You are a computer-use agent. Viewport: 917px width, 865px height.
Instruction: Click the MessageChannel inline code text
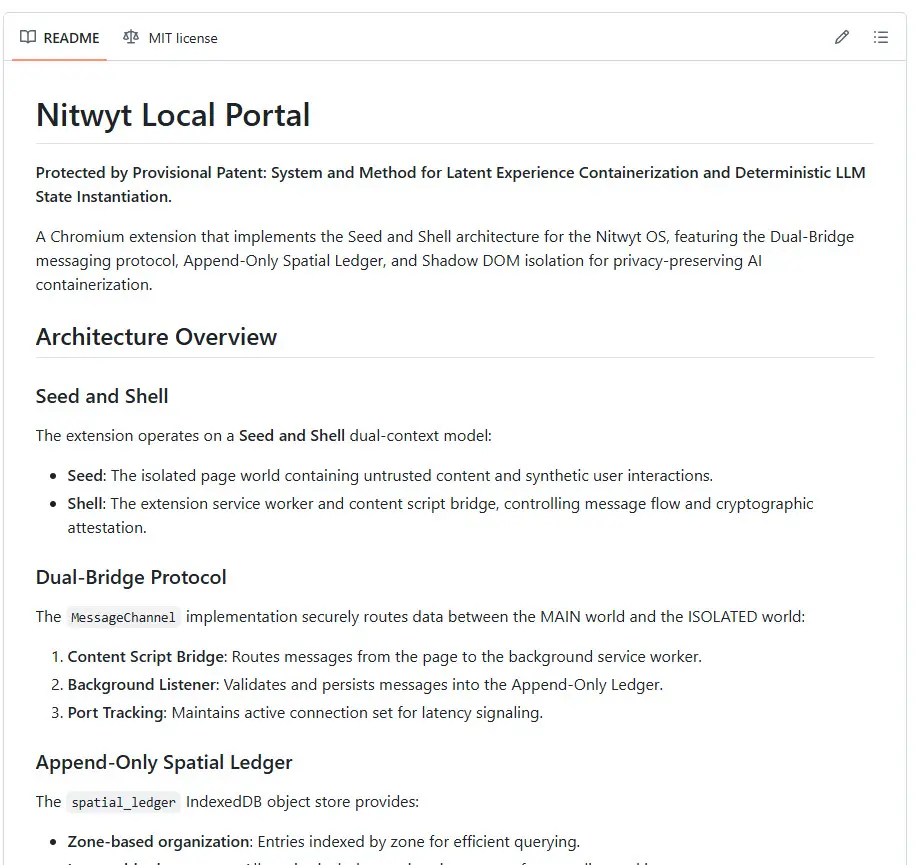[123, 618]
